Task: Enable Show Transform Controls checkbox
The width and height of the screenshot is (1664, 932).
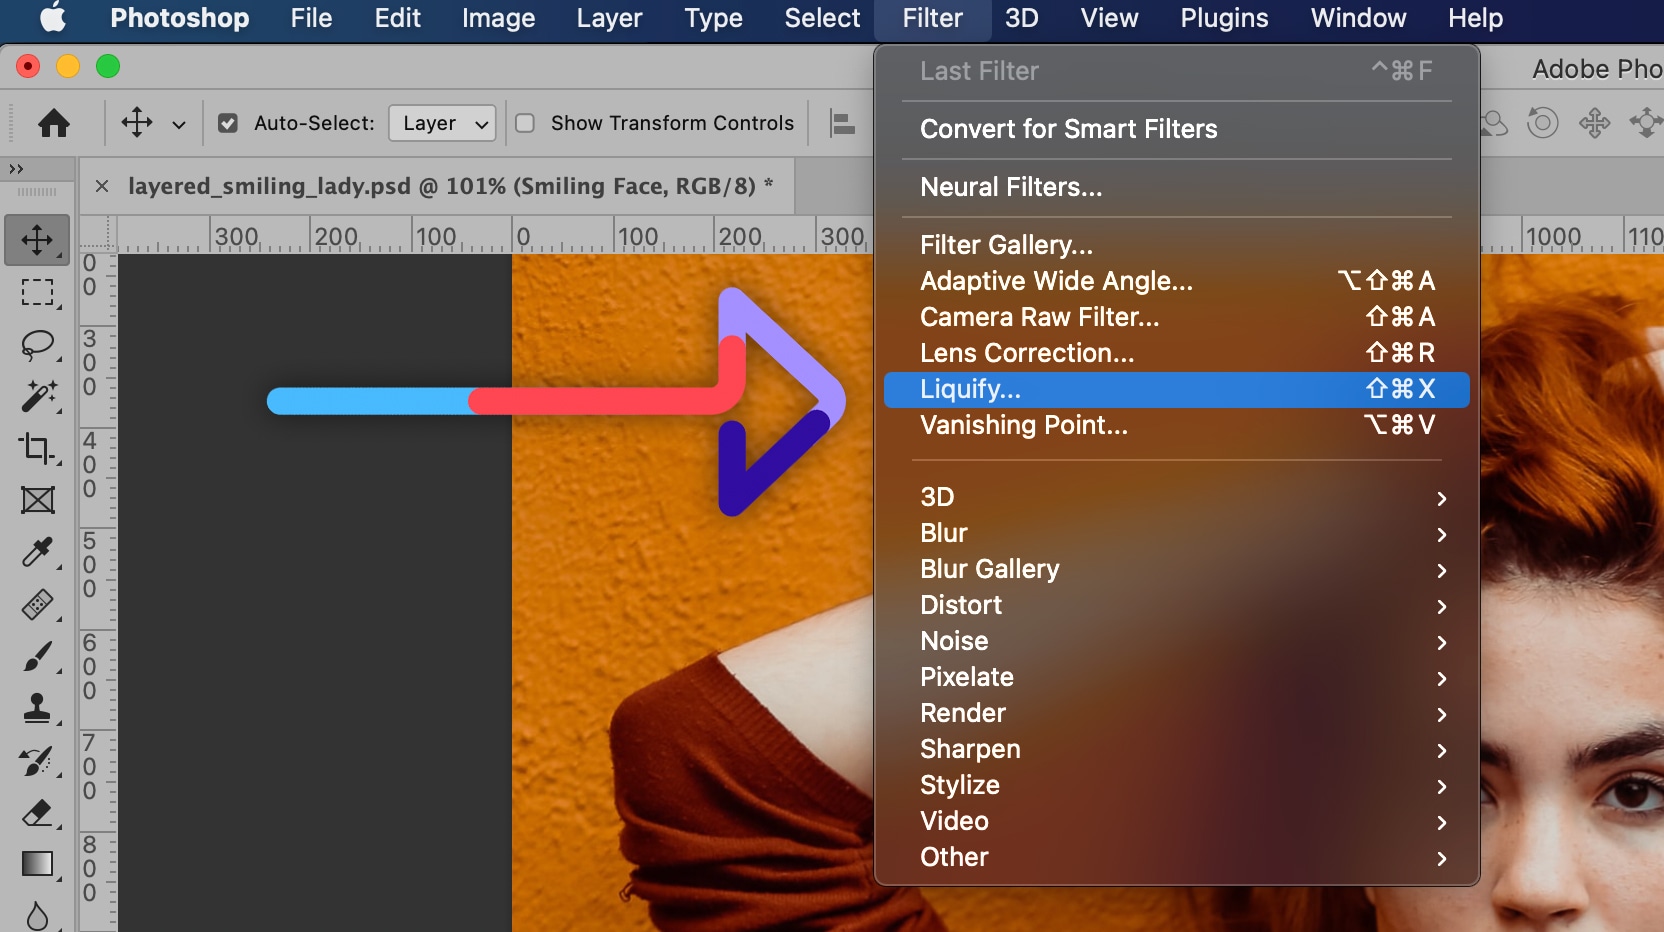Action: point(525,123)
